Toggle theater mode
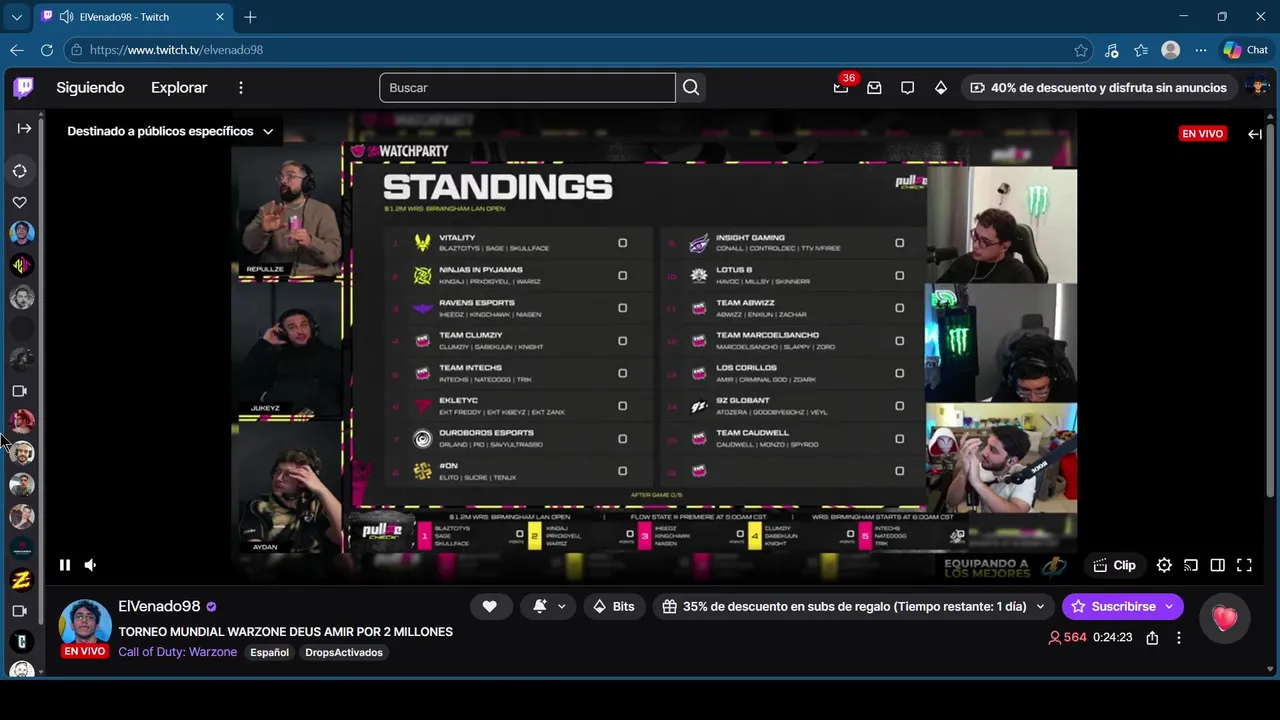This screenshot has height=720, width=1280. click(x=1217, y=565)
